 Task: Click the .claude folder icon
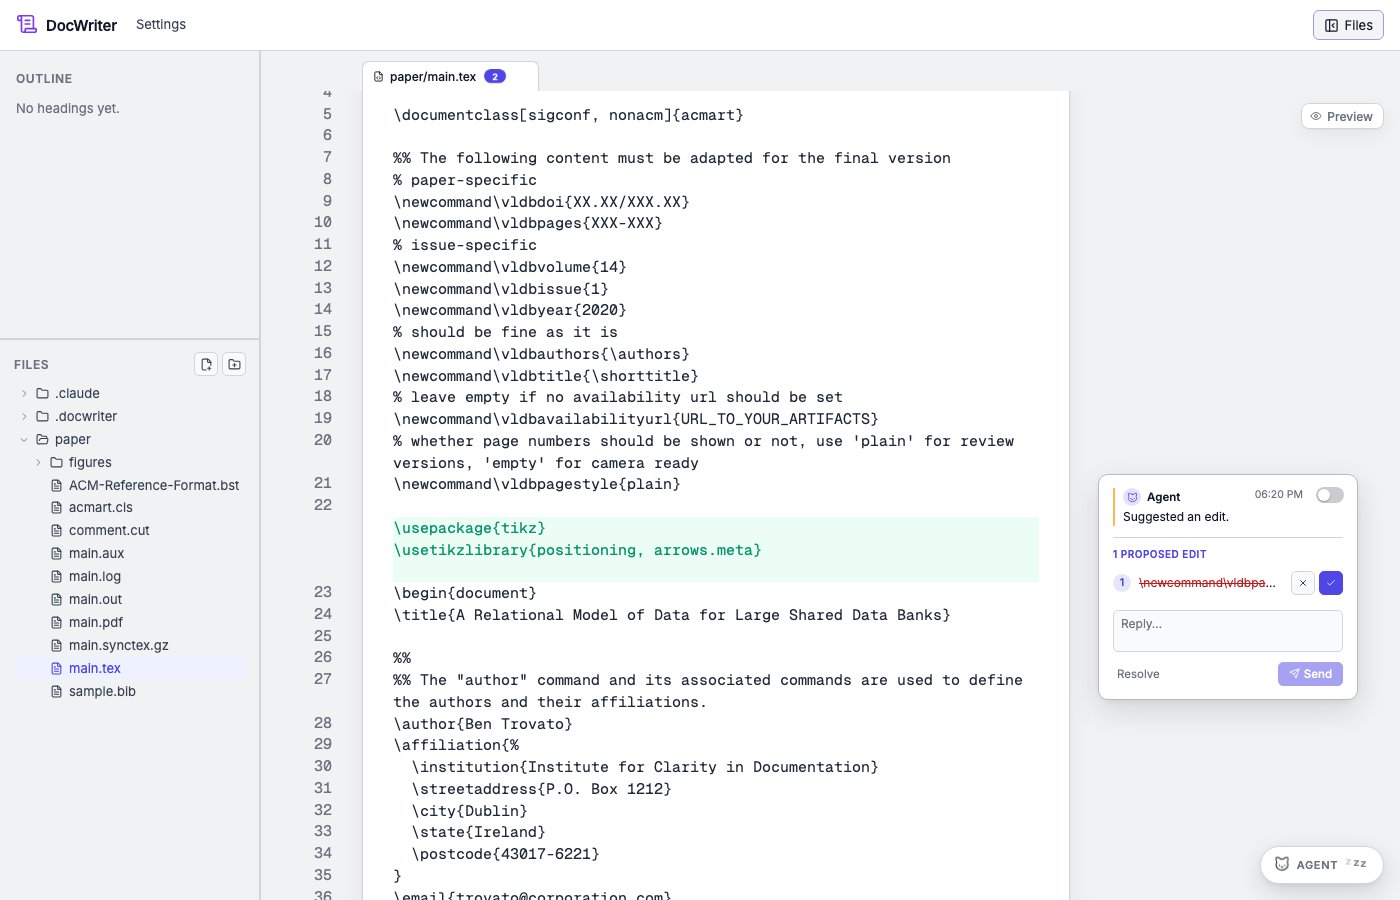coord(43,393)
